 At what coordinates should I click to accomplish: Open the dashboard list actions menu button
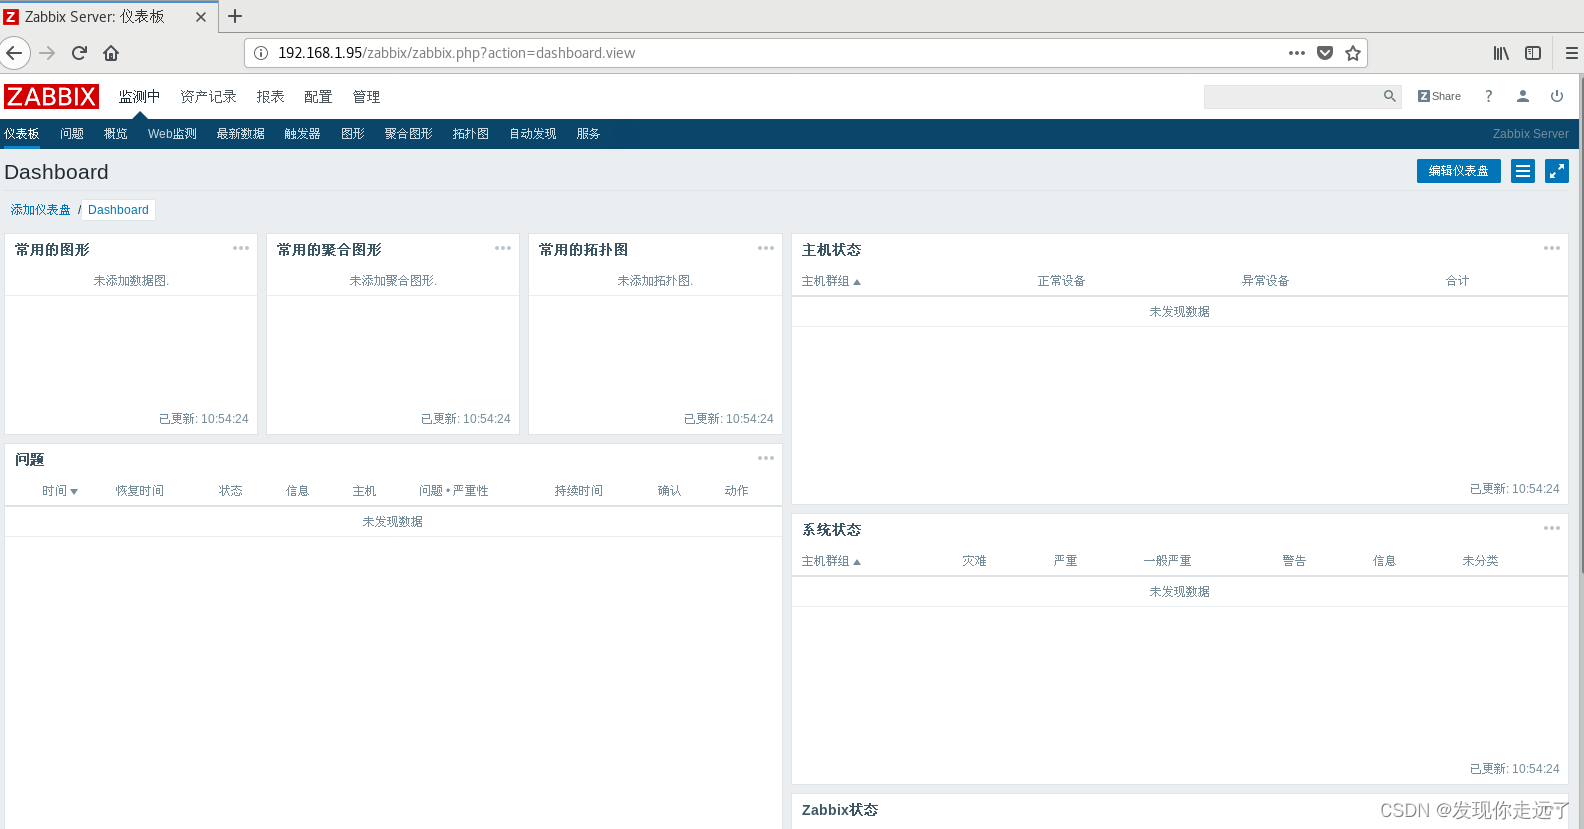[x=1523, y=171]
